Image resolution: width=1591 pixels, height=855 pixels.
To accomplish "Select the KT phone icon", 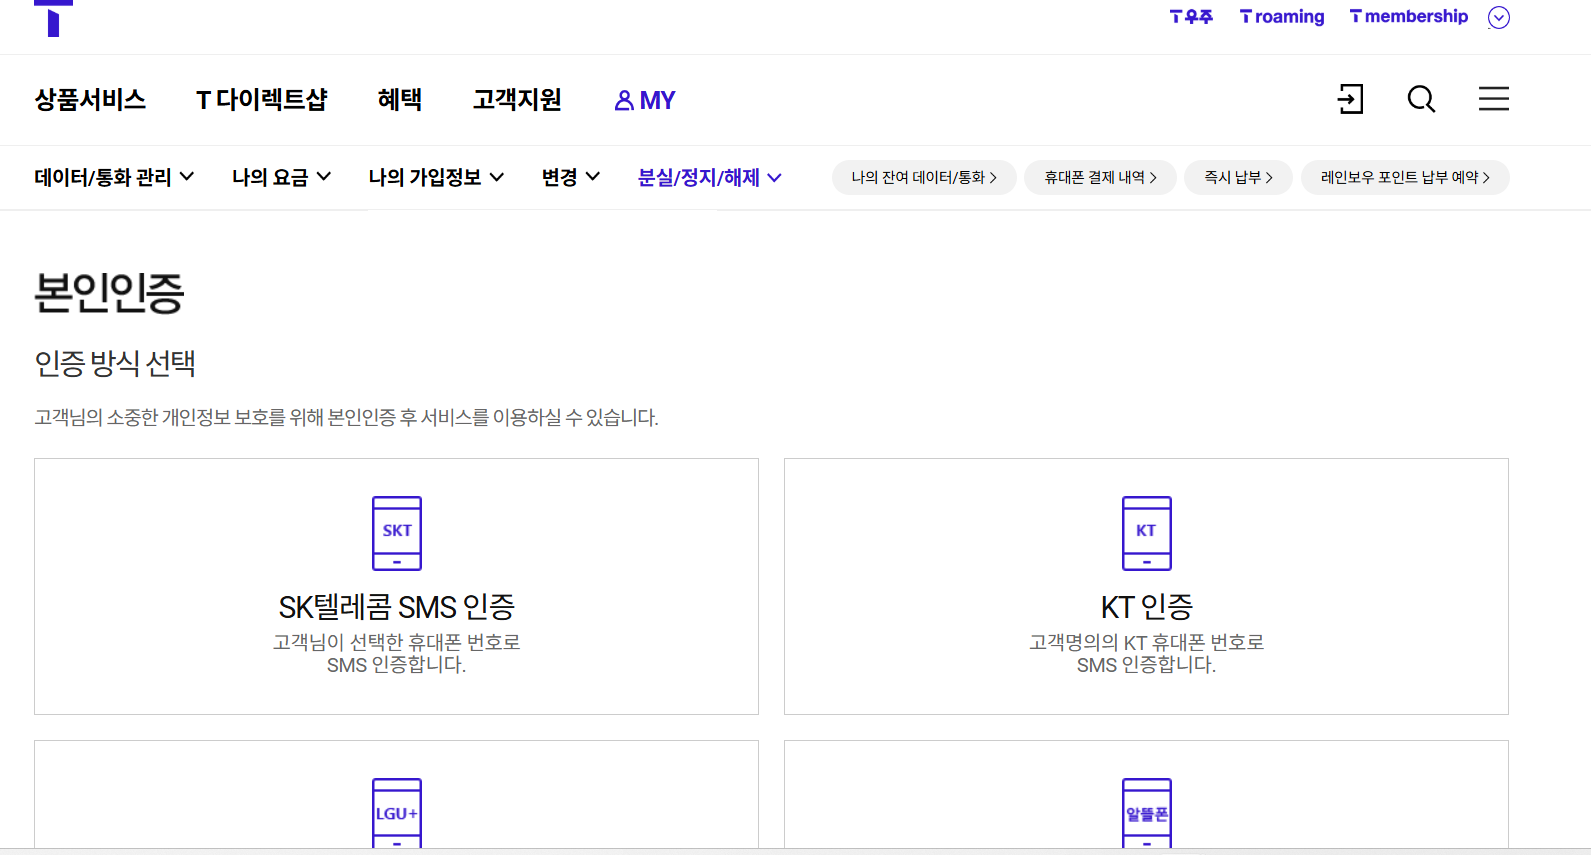I will 1147,533.
